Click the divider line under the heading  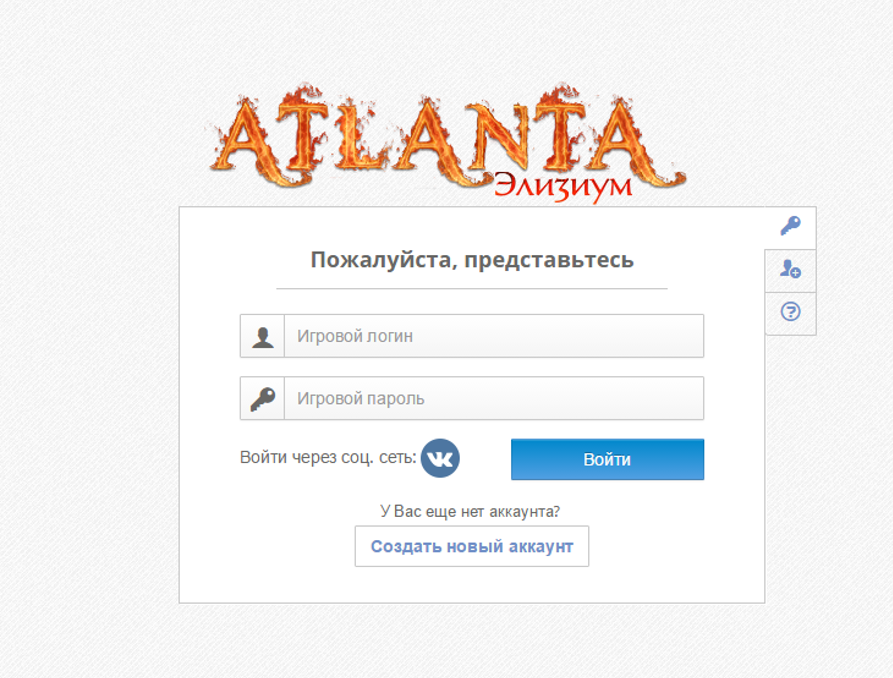click(x=472, y=289)
